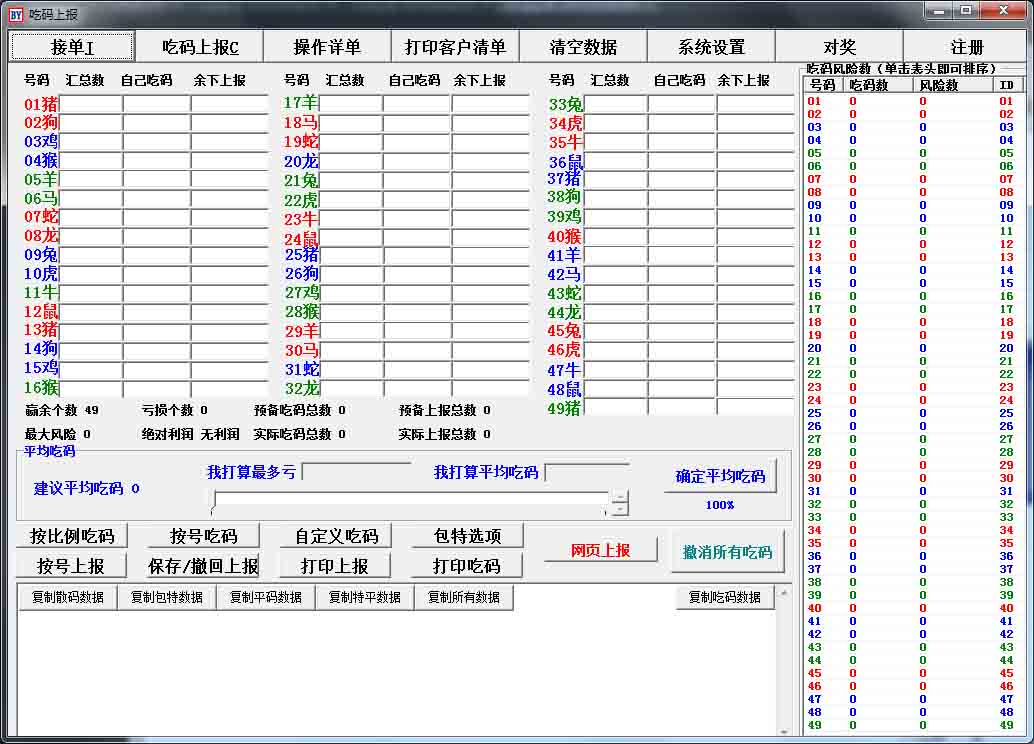Click the up arrow of the percentage spinner
Viewport: 1034px width, 744px height.
tap(620, 496)
